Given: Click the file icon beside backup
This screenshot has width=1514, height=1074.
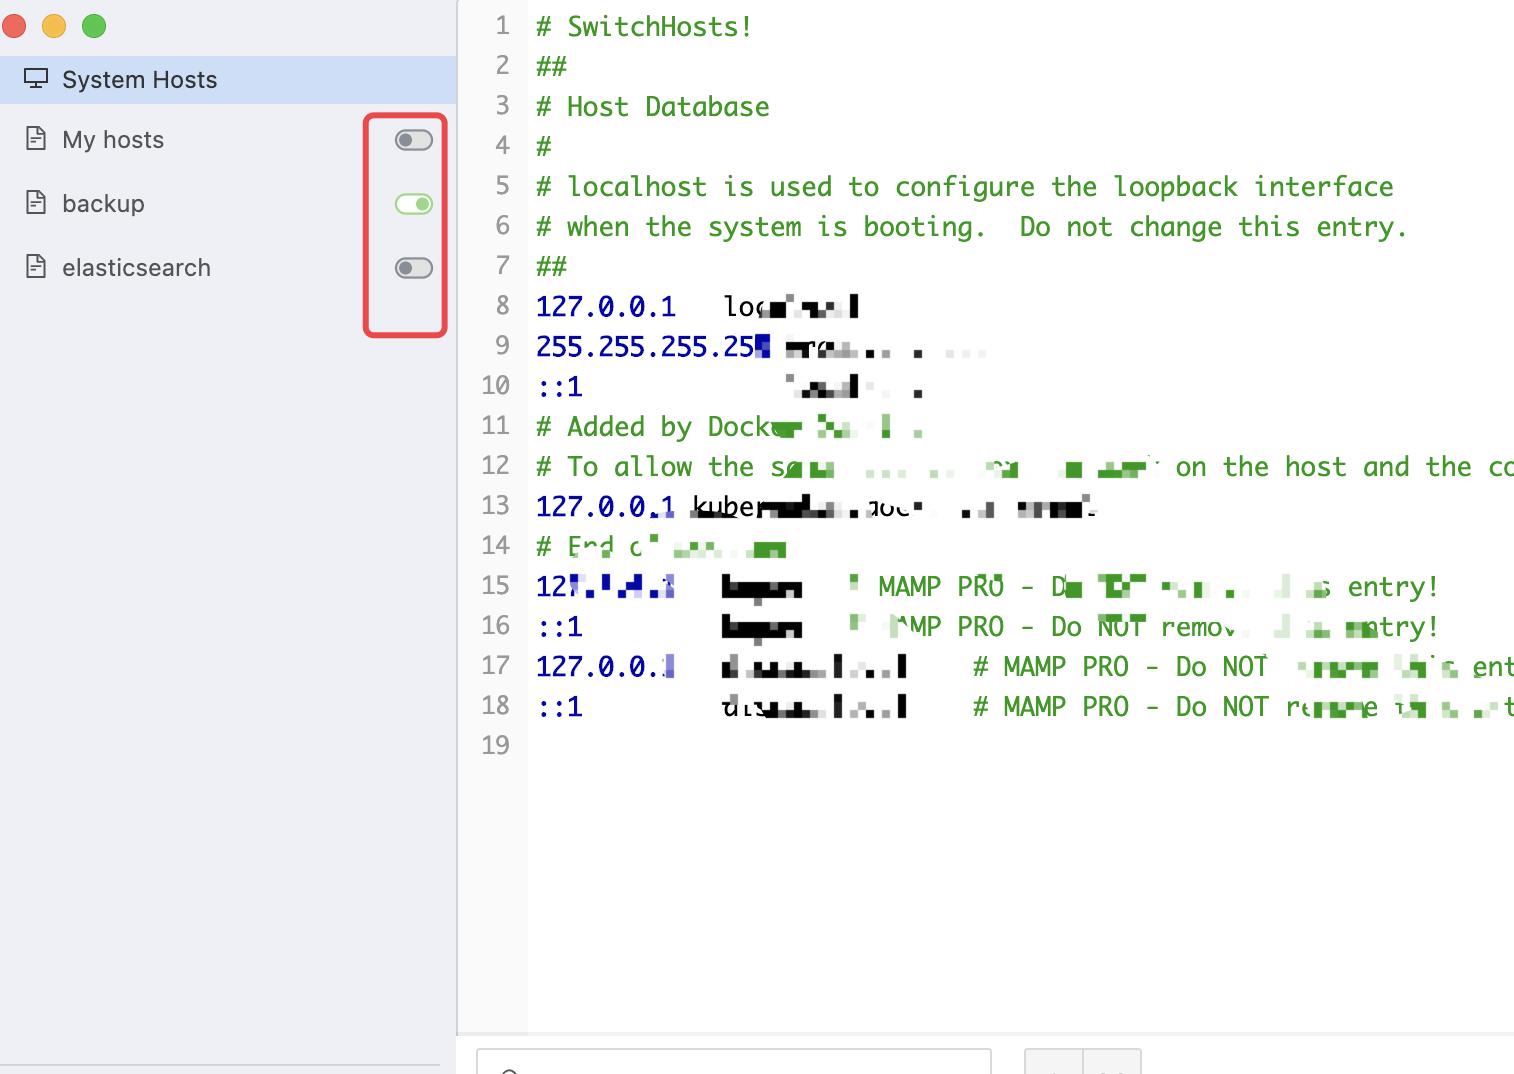Looking at the screenshot, I should (x=36, y=203).
